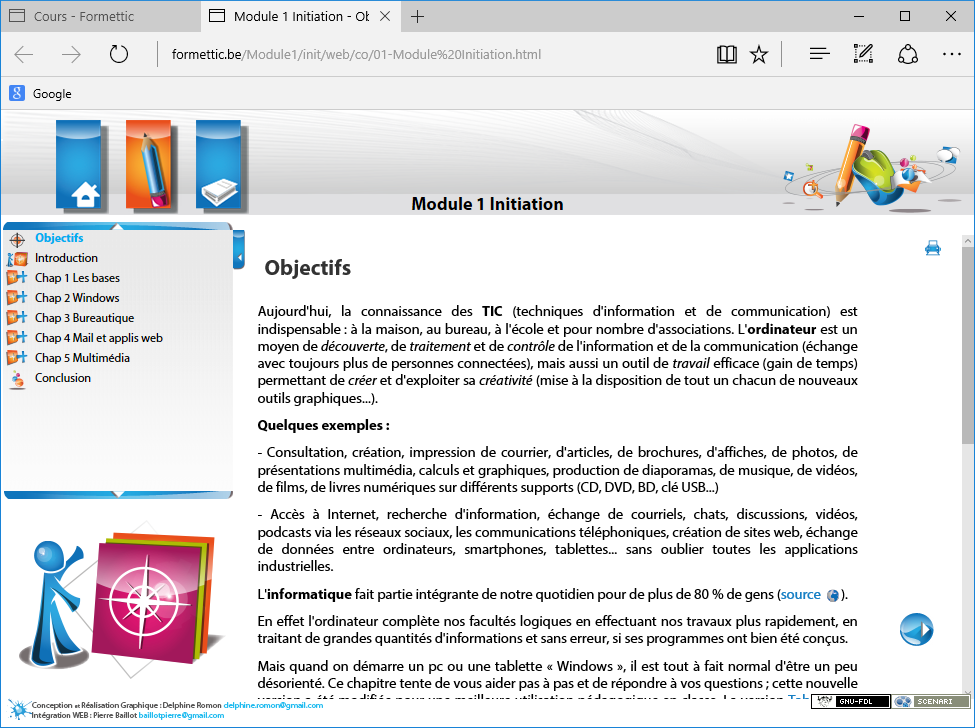
Task: Open the blue book icon in header
Action: click(218, 165)
